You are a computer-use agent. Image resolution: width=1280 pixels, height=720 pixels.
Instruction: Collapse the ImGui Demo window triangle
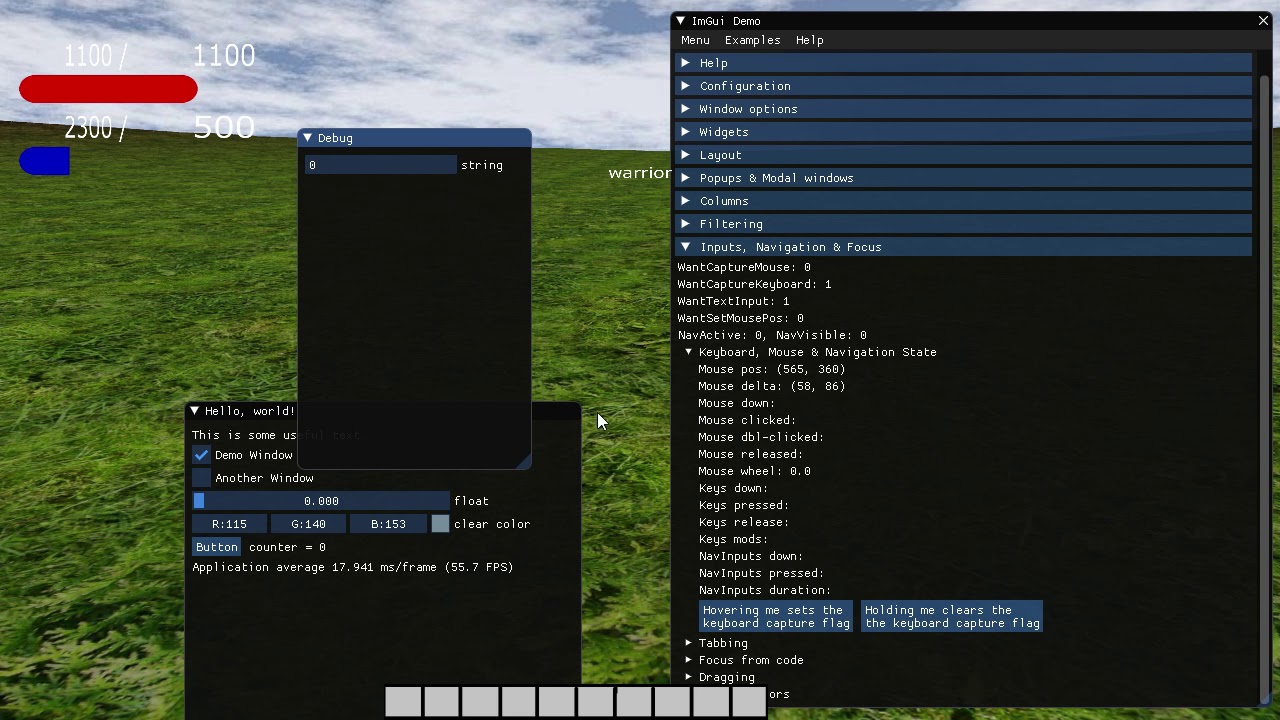pyautogui.click(x=681, y=20)
